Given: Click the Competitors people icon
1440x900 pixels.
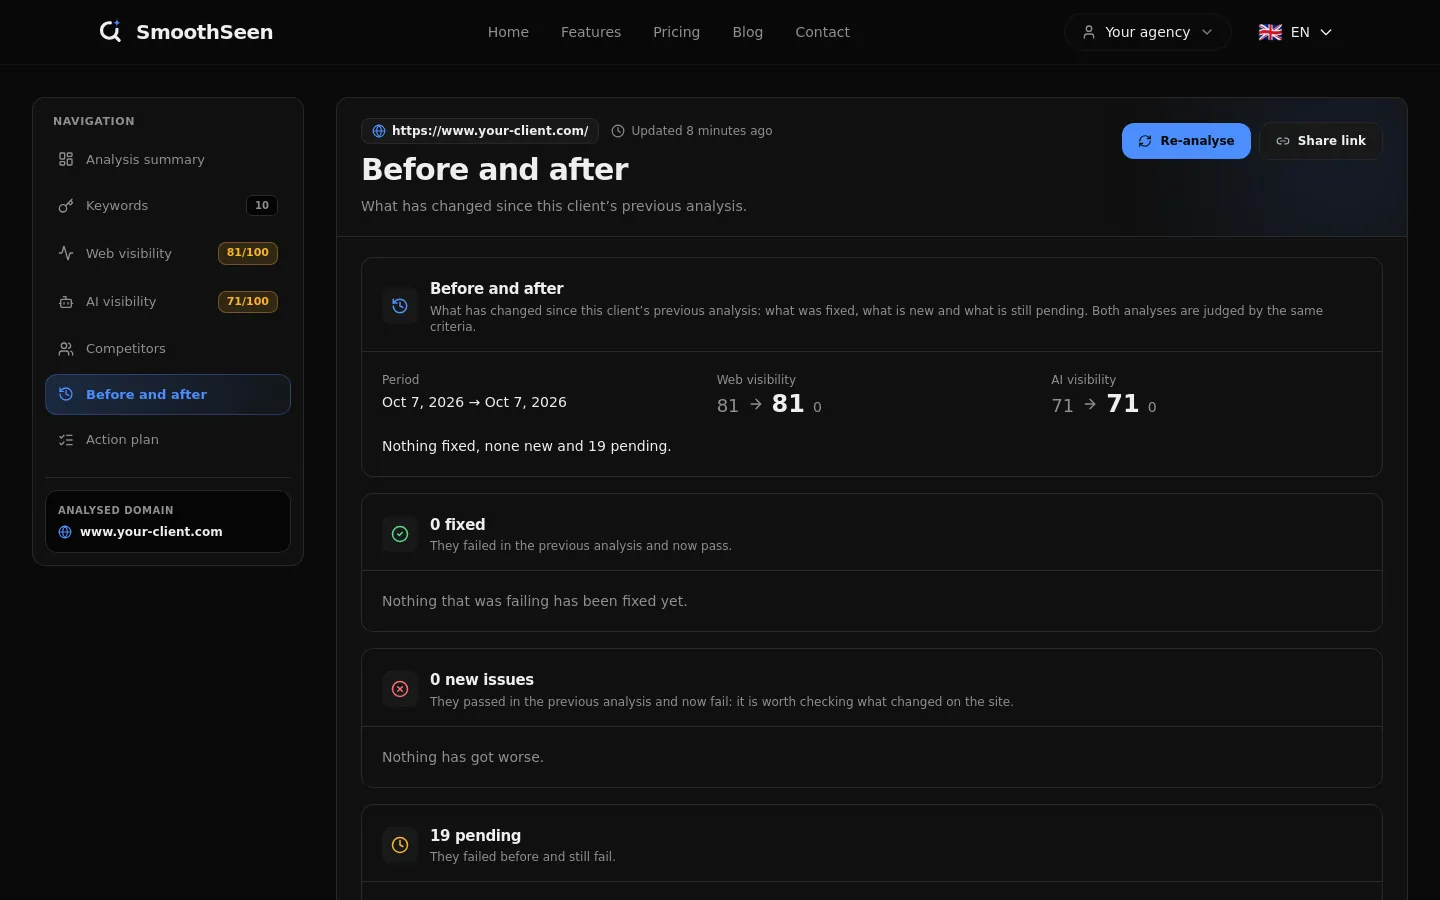Looking at the screenshot, I should 66,349.
